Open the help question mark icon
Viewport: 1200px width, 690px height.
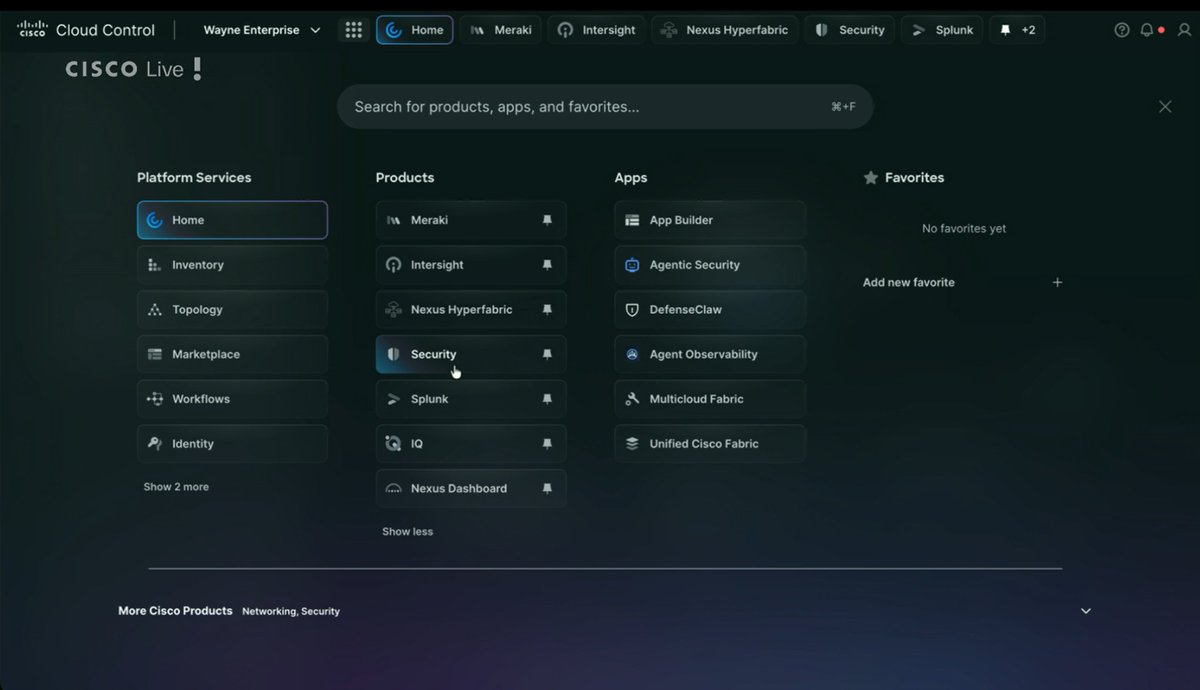point(1122,30)
